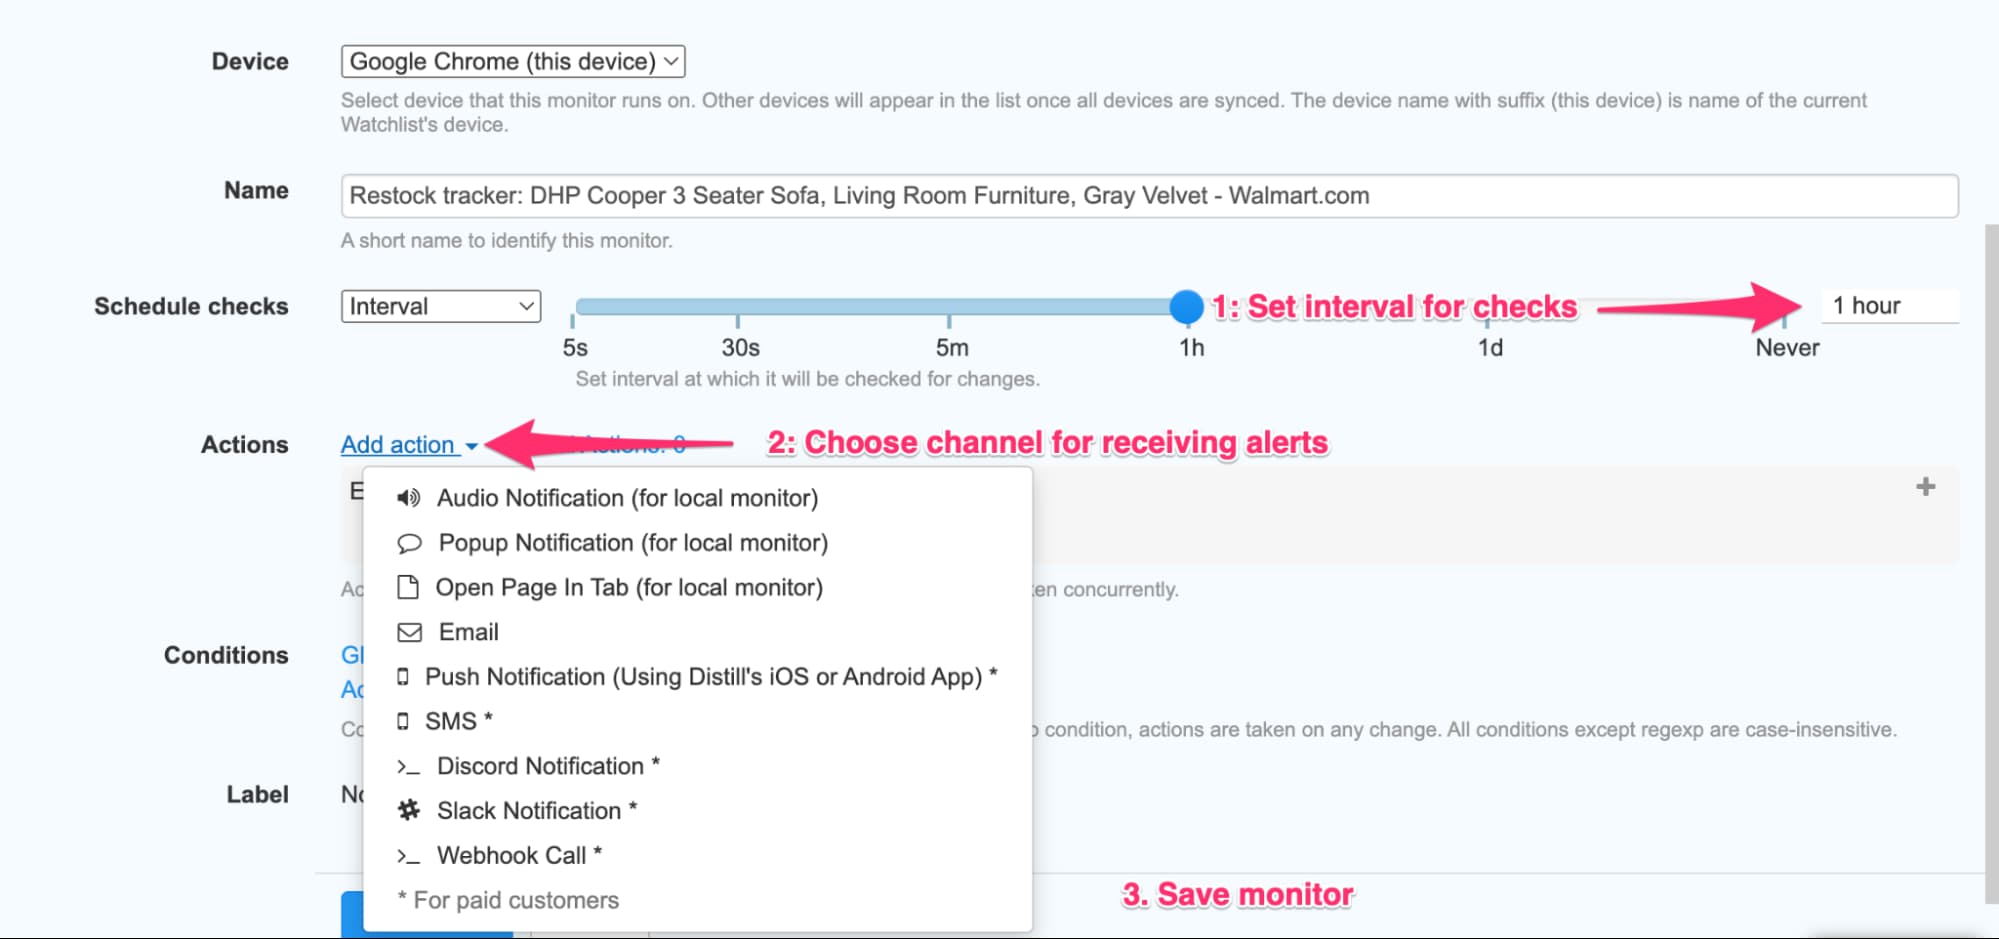Select the Webhook Call icon
The image size is (1999, 939).
407,856
